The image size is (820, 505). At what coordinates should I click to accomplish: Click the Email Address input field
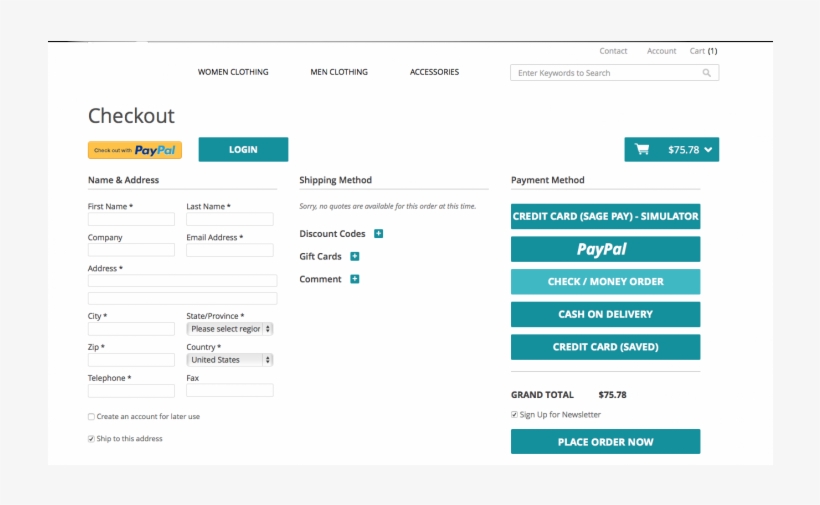click(230, 250)
